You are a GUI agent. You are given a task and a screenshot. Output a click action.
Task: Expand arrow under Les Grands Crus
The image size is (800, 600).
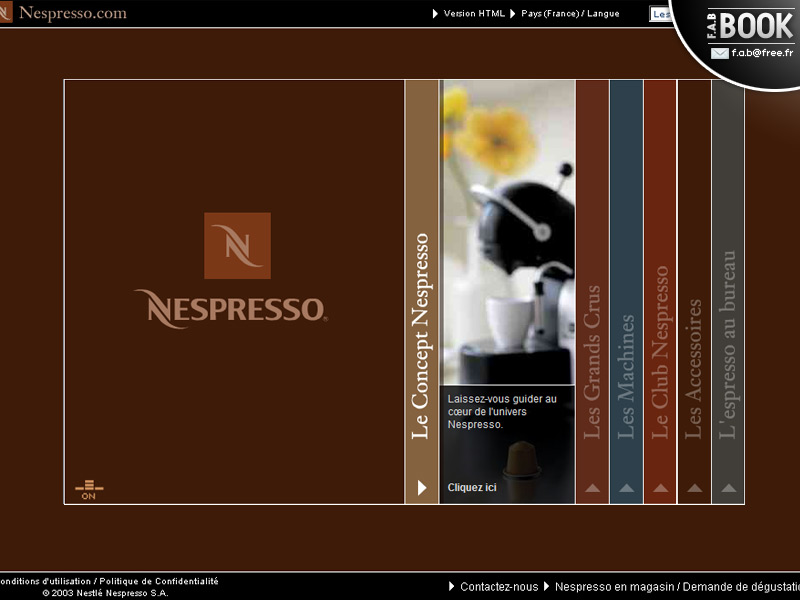click(592, 488)
